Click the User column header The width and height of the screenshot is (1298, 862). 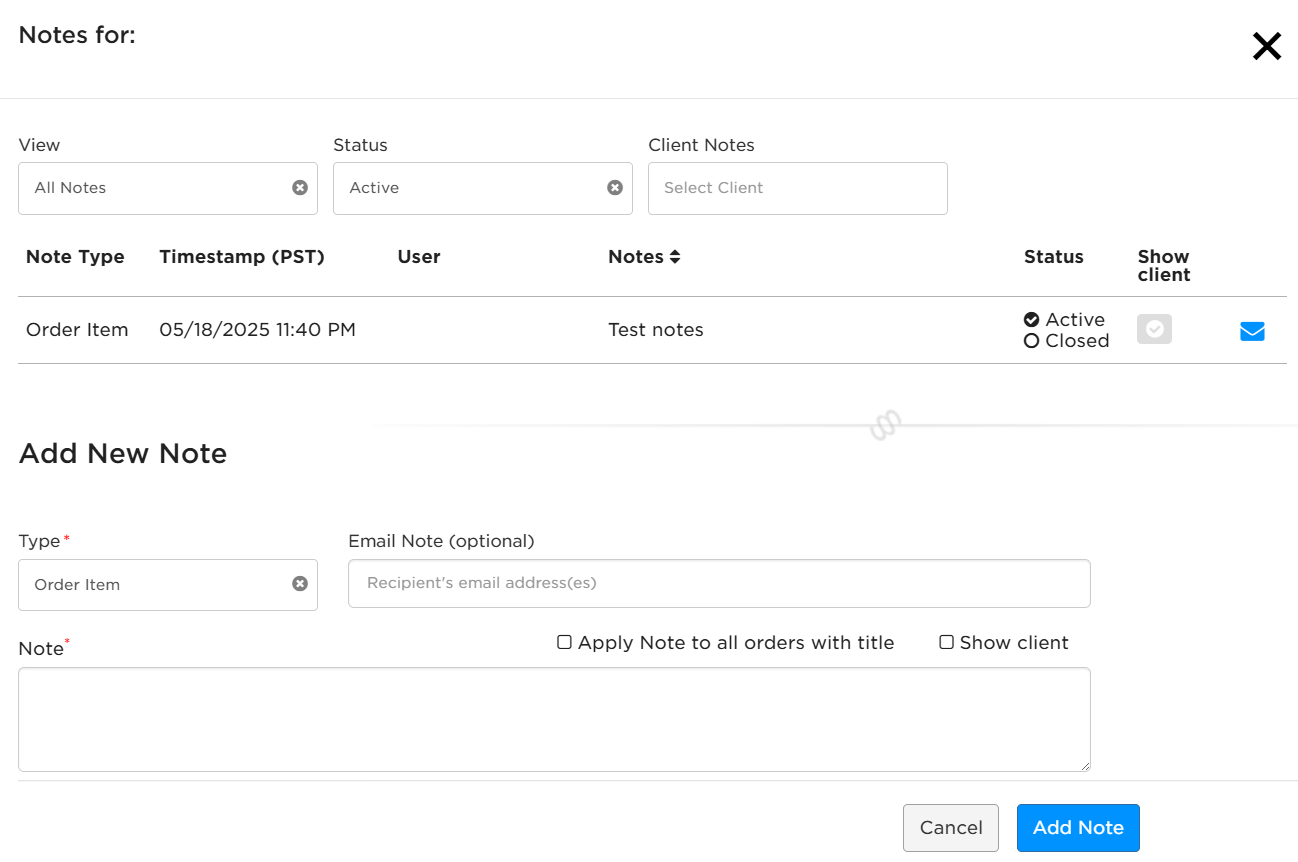419,257
